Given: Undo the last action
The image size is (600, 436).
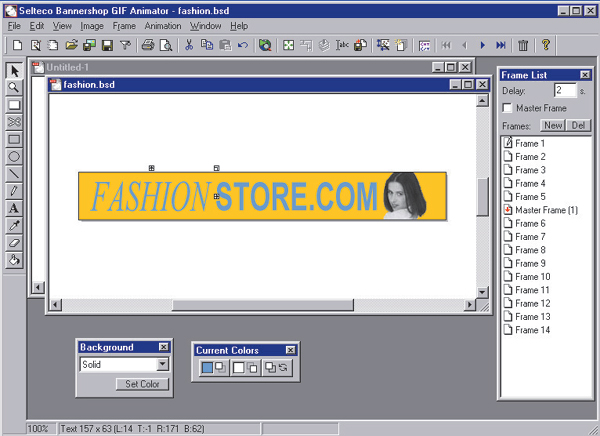Looking at the screenshot, I should (243, 45).
